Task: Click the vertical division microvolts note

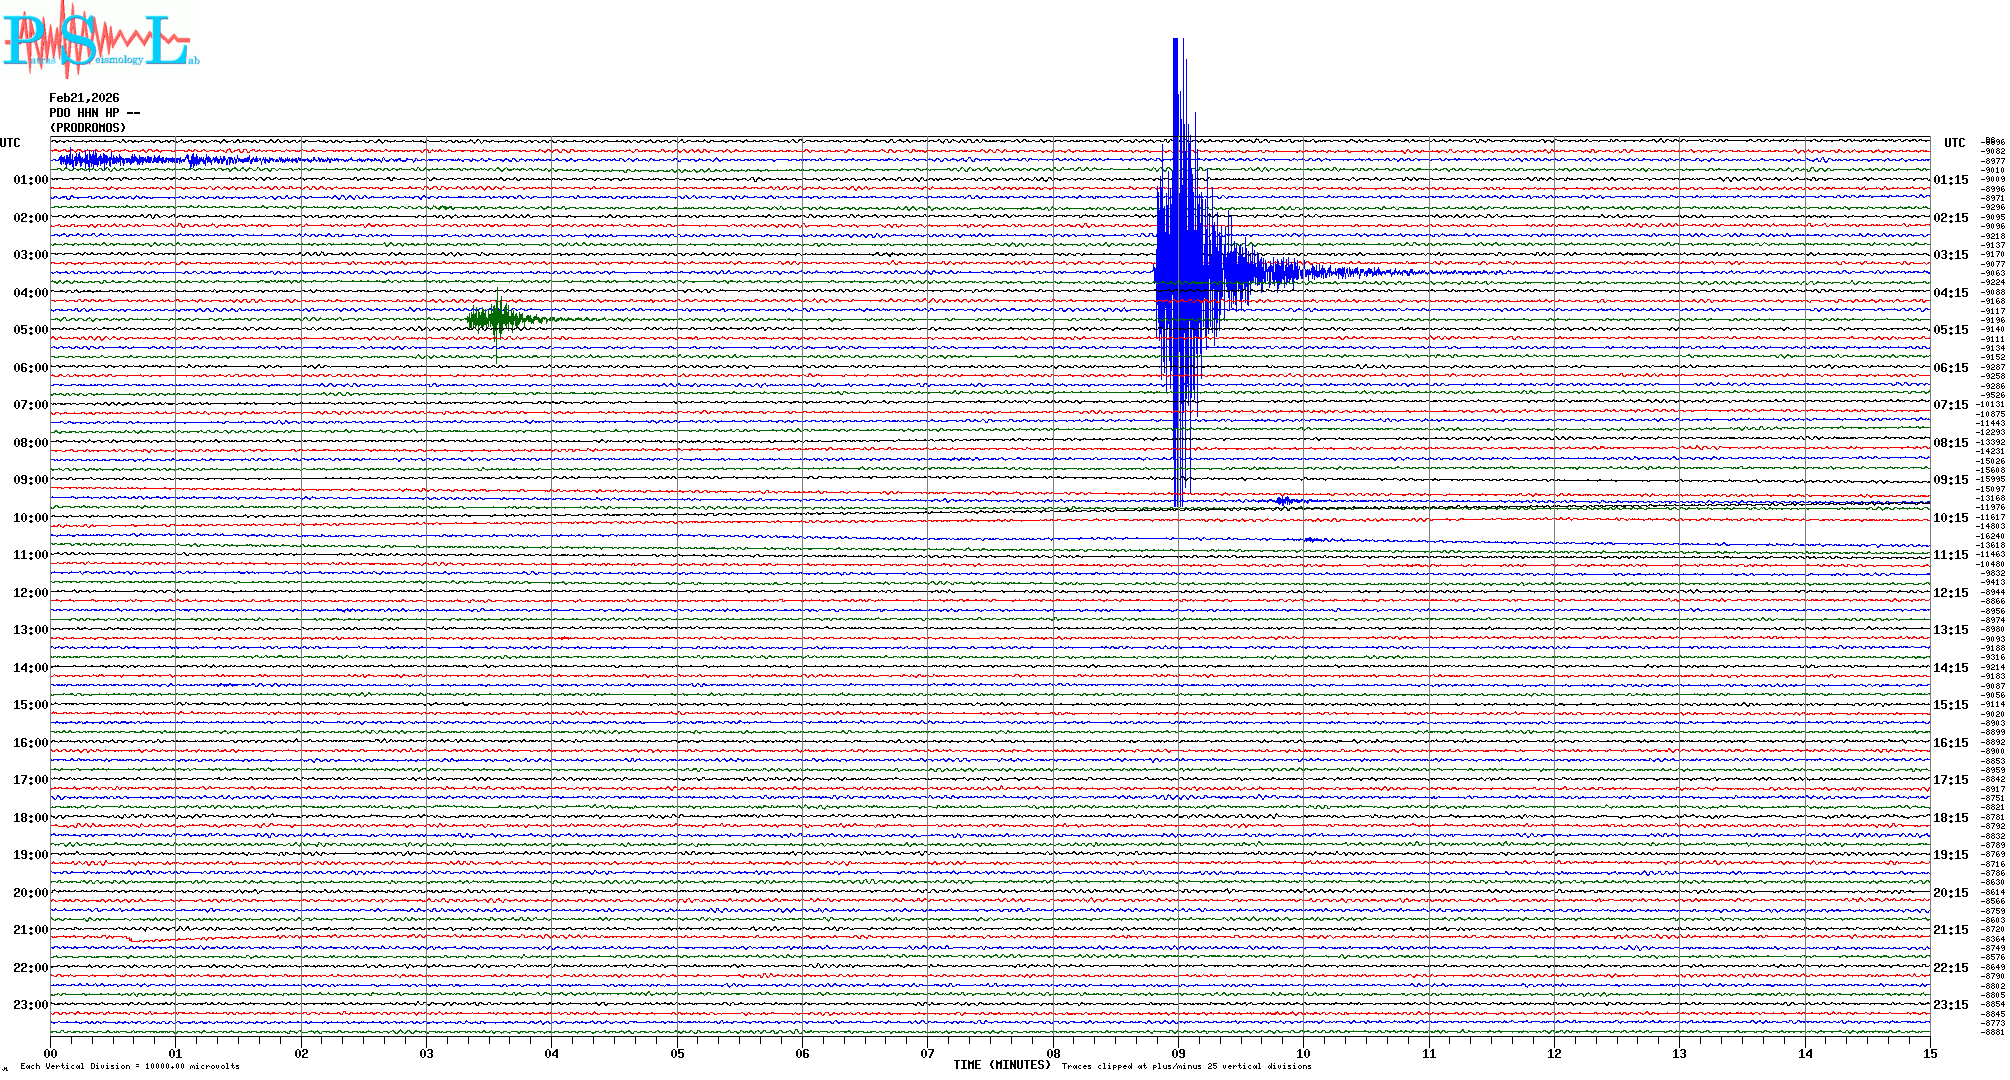Action: pos(130,1066)
